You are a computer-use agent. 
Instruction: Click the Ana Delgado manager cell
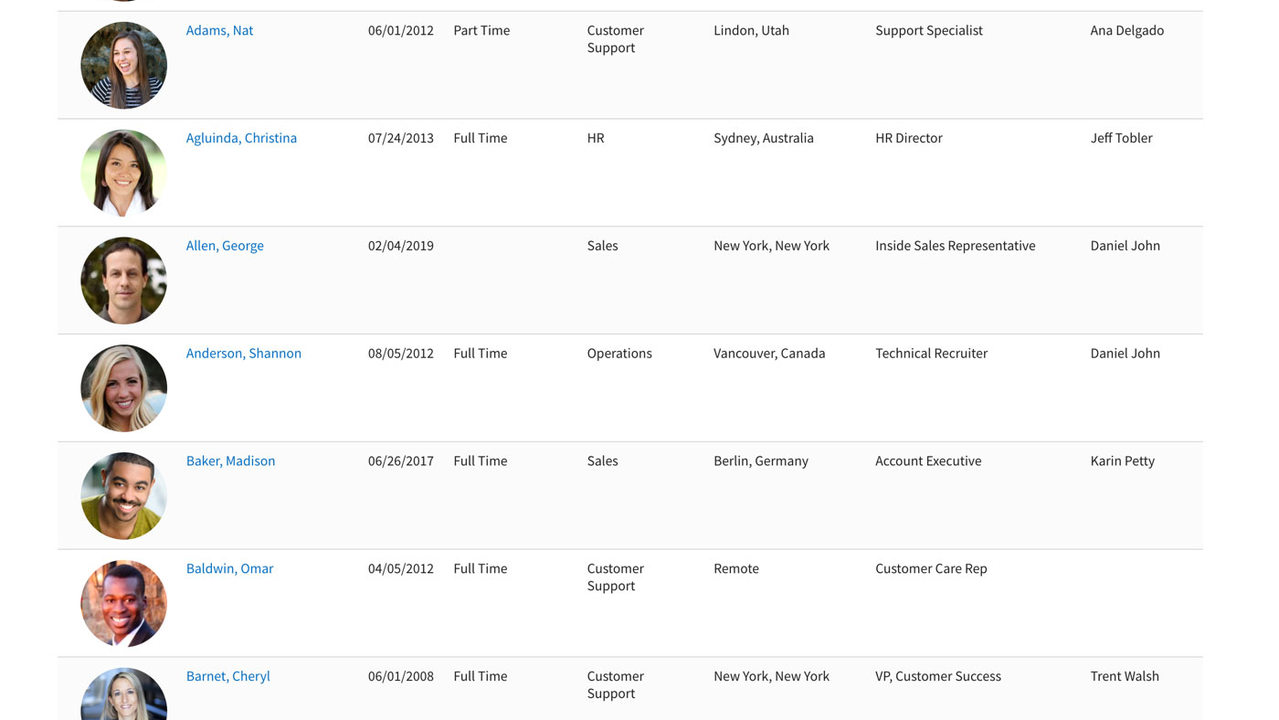(1126, 30)
